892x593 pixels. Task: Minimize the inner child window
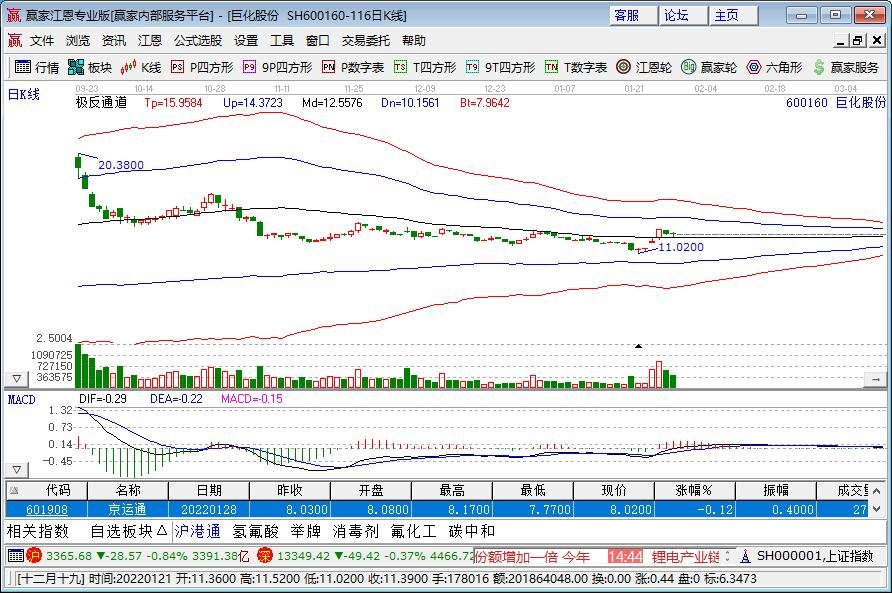(x=841, y=40)
